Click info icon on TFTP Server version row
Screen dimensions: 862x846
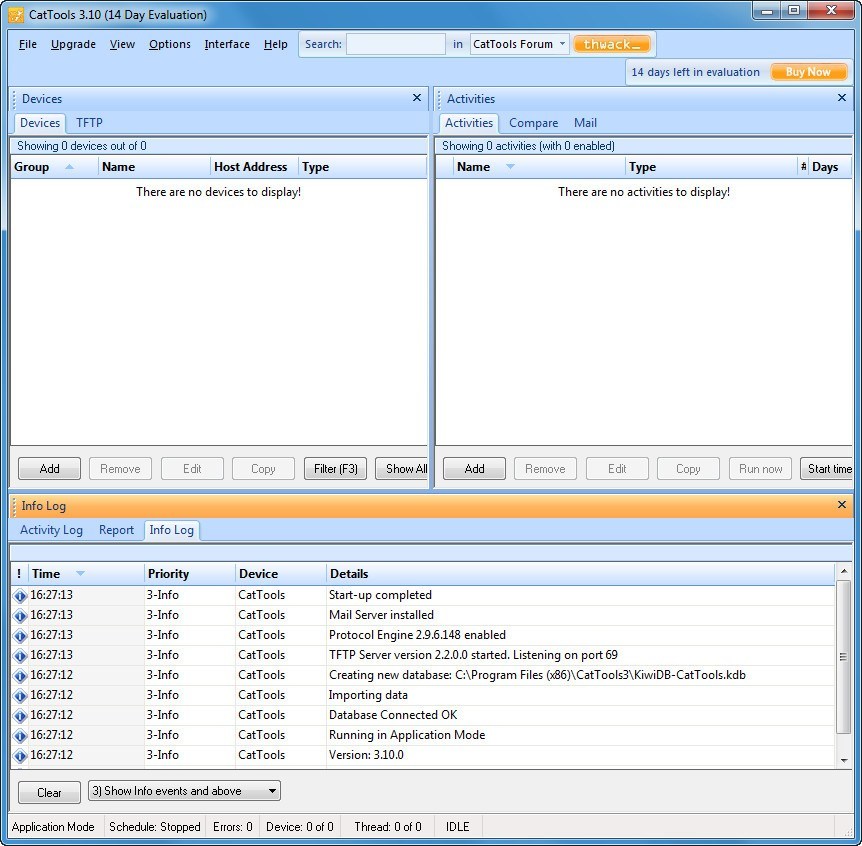point(20,656)
